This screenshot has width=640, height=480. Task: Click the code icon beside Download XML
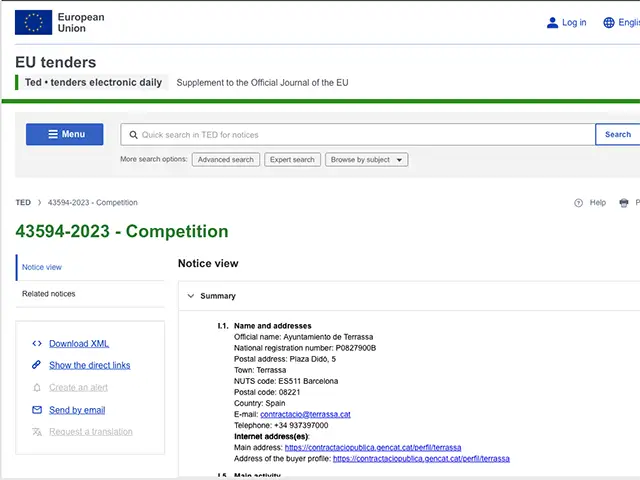click(x=37, y=344)
